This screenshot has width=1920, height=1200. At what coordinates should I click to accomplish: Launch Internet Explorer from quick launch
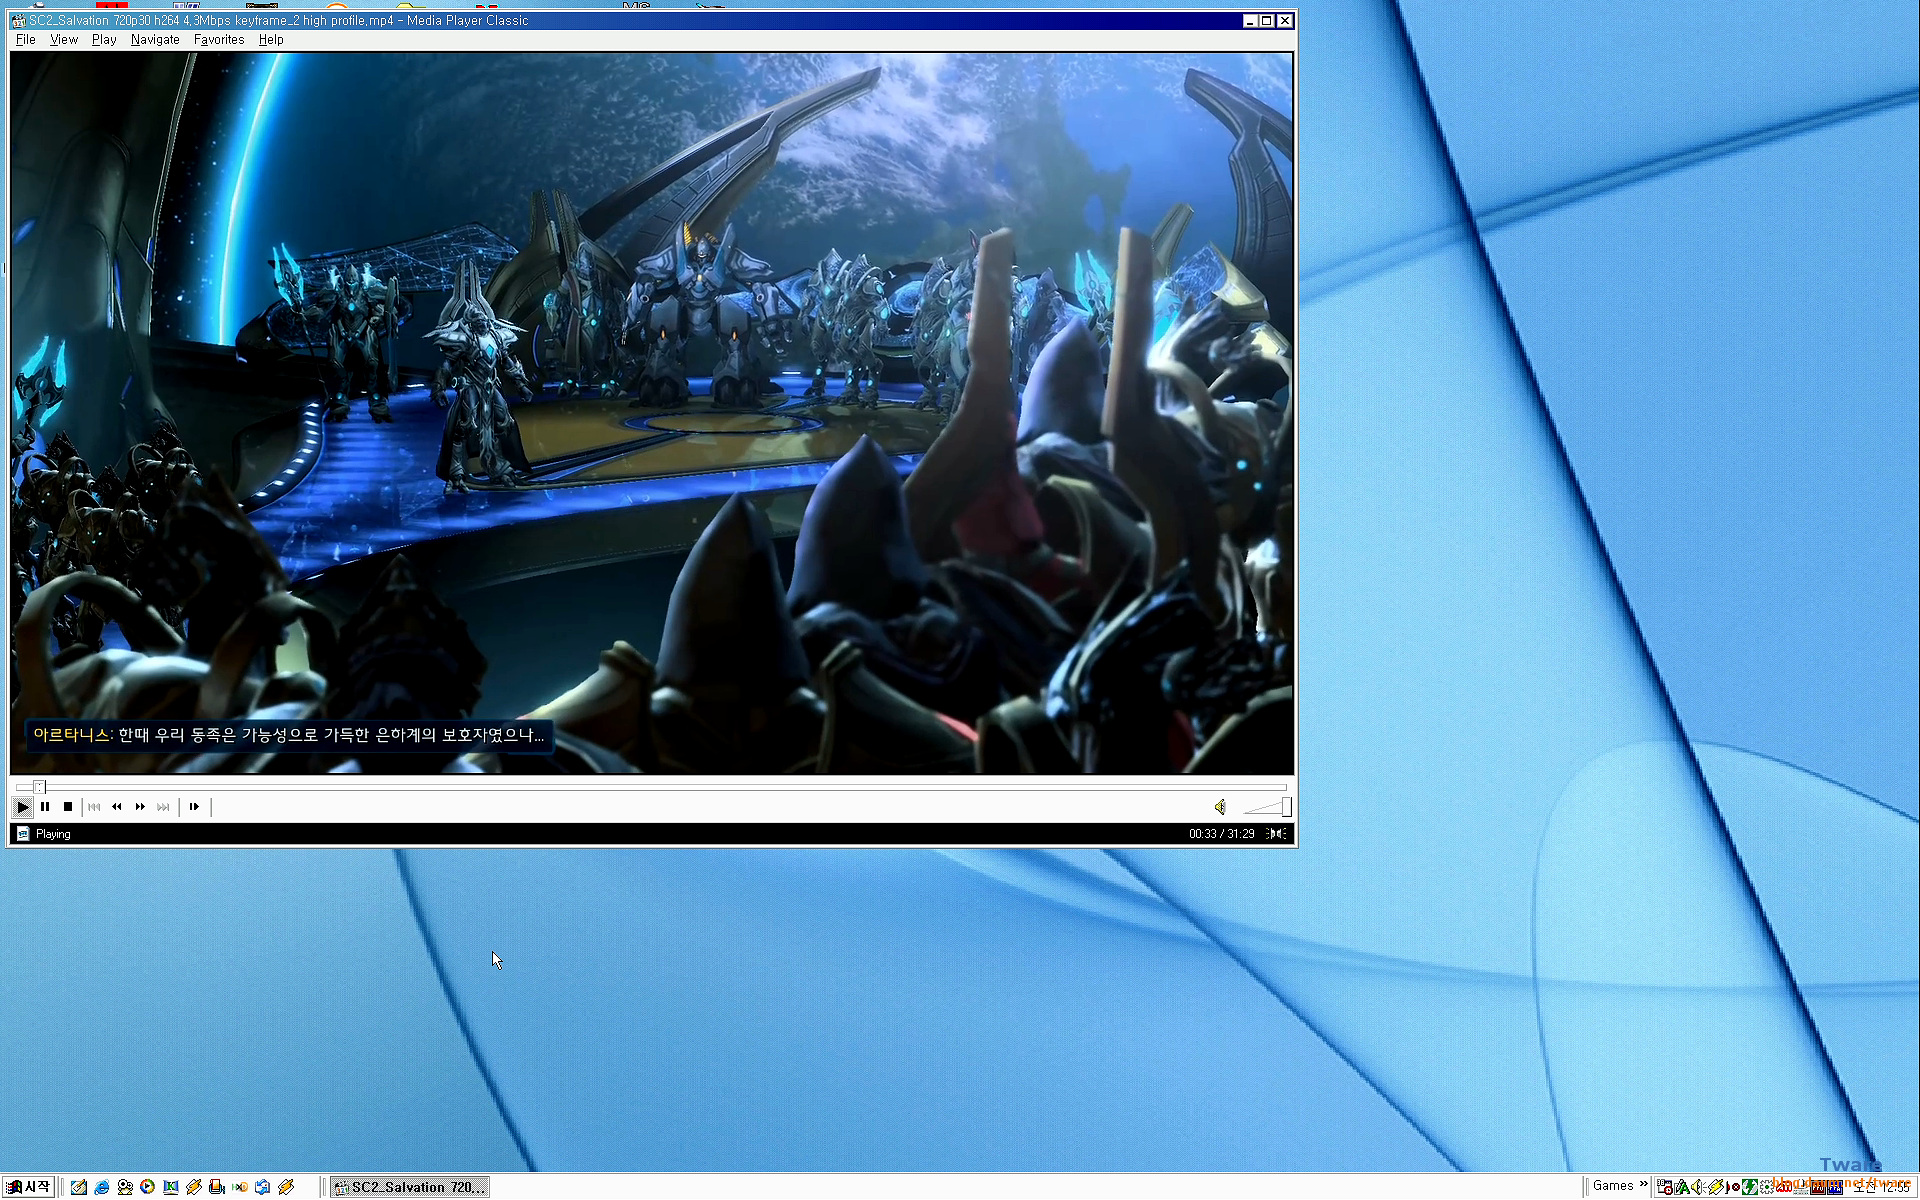102,1187
